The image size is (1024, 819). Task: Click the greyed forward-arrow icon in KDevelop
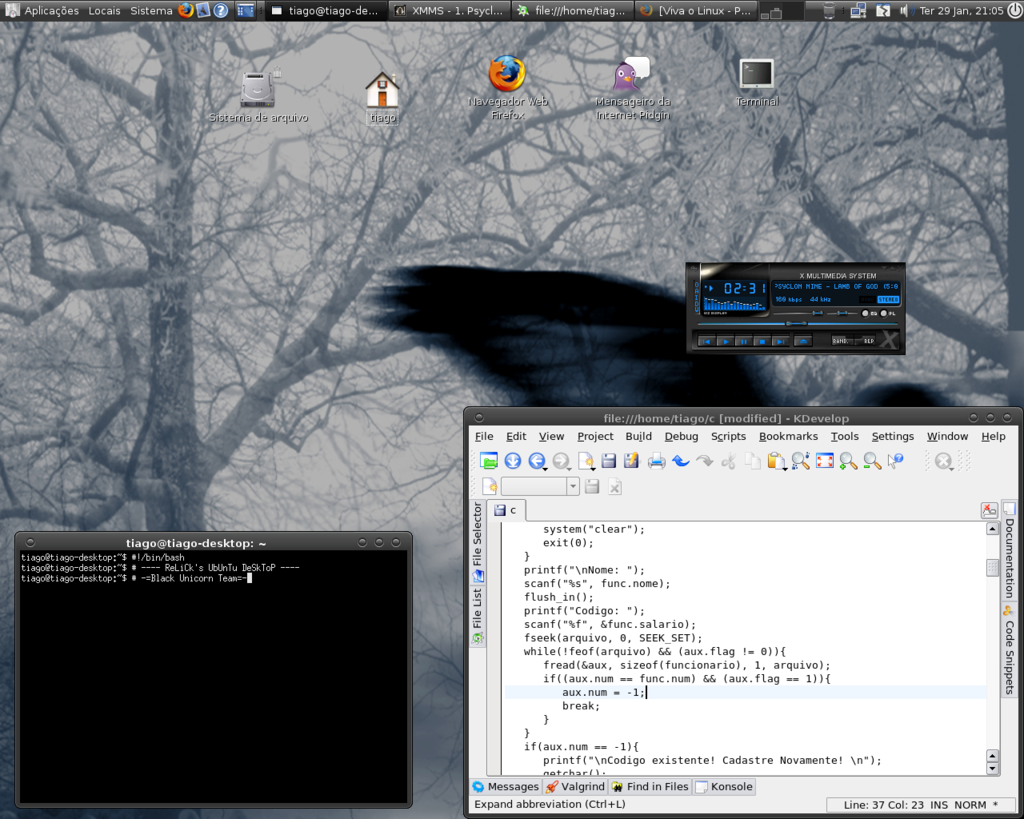560,461
